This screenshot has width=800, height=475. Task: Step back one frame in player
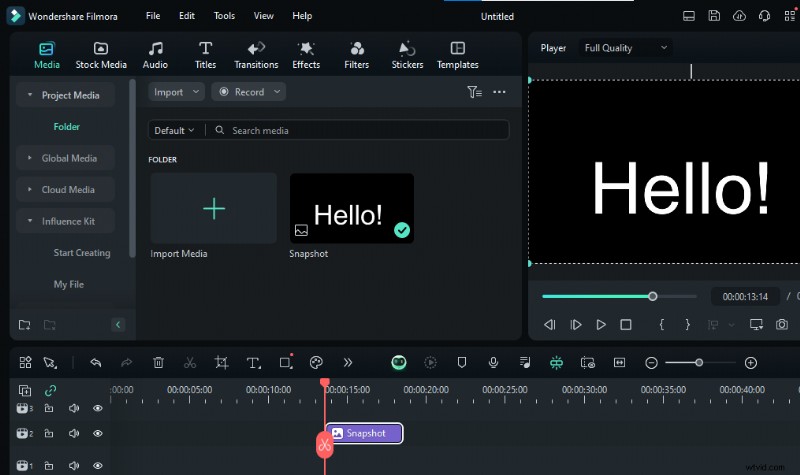[549, 324]
